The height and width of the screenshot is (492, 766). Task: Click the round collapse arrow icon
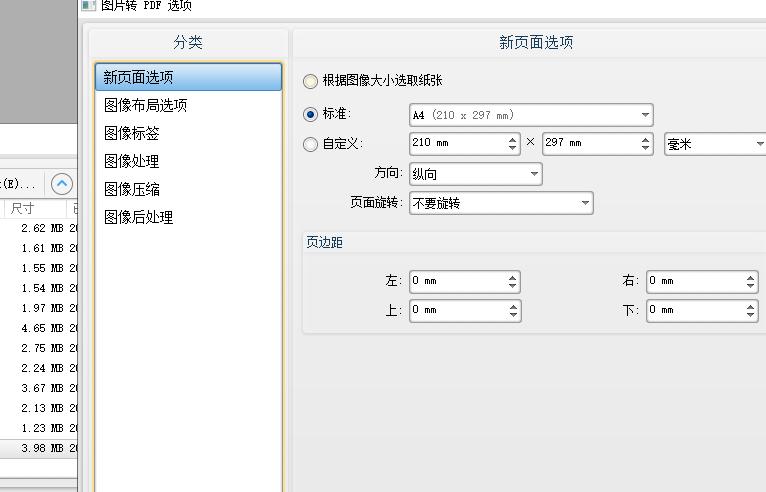coord(62,184)
